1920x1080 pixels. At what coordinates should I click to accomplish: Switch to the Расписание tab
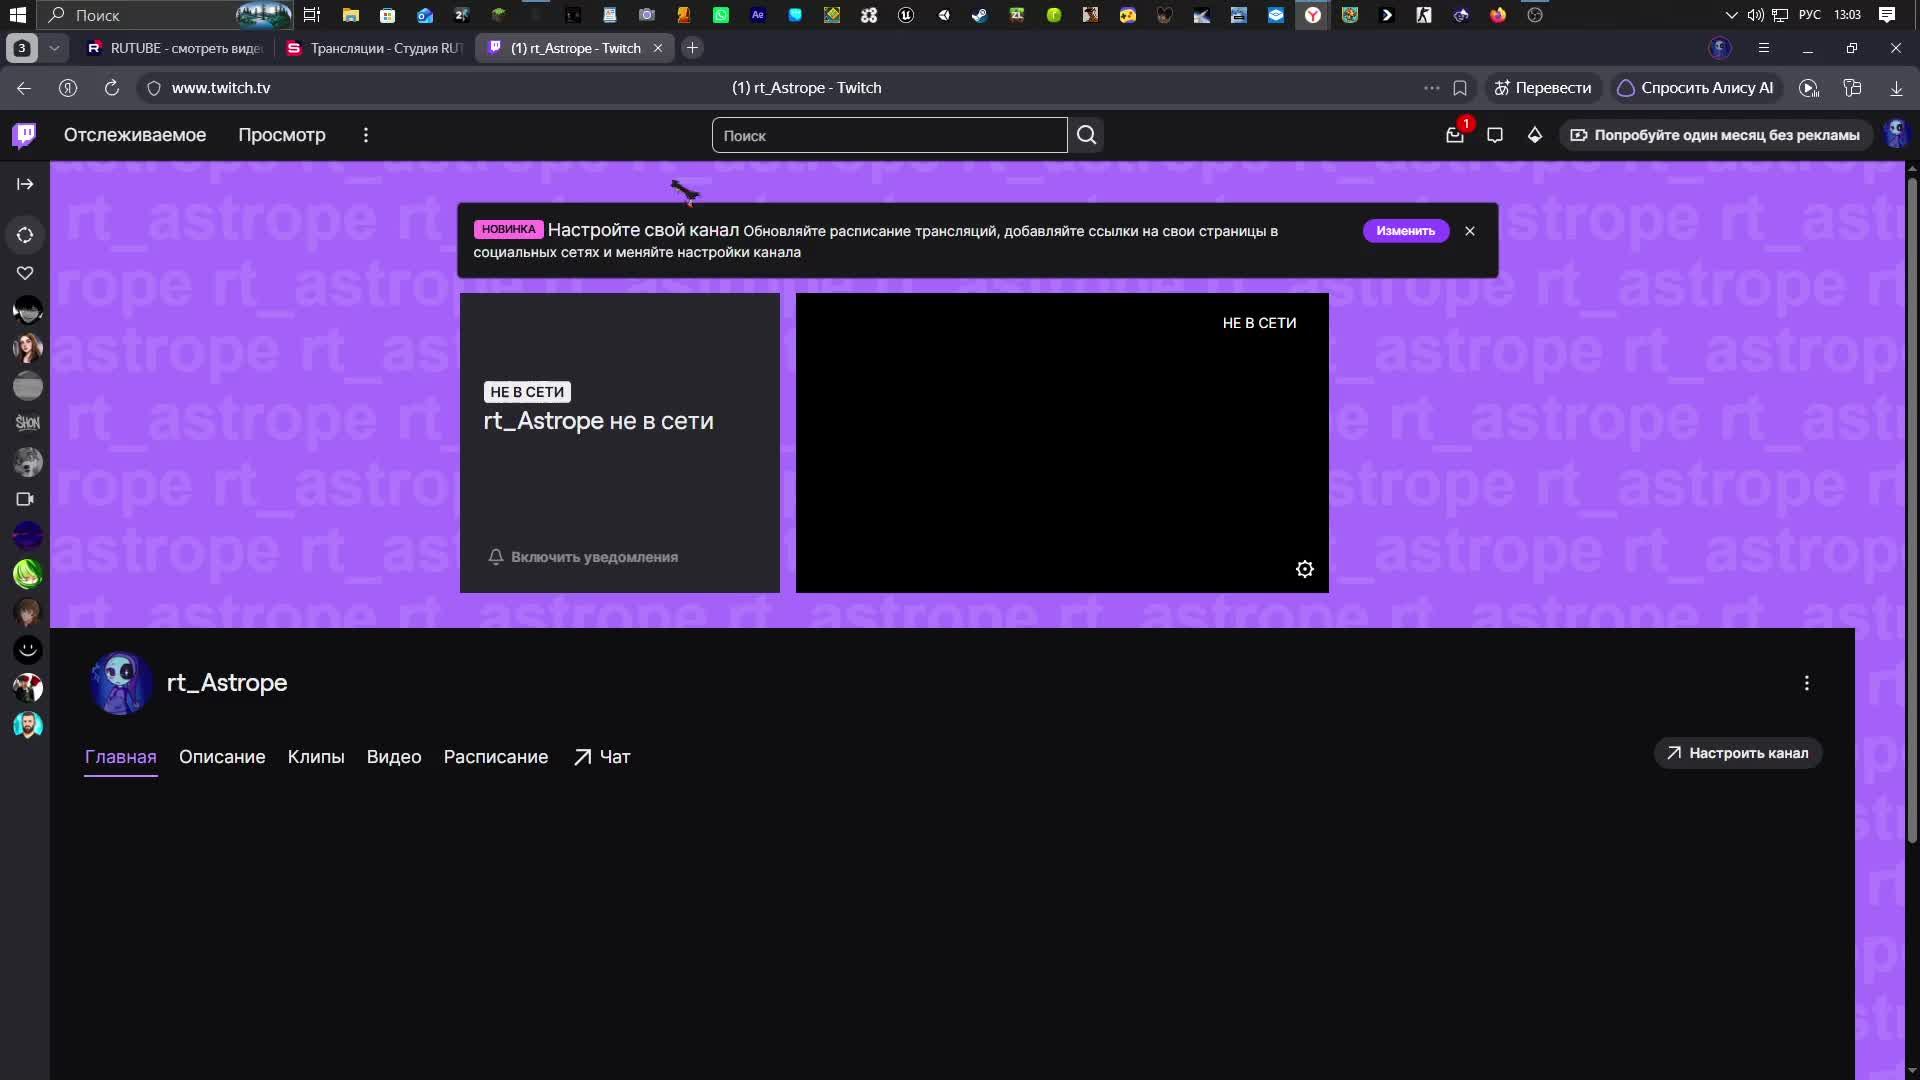(496, 757)
